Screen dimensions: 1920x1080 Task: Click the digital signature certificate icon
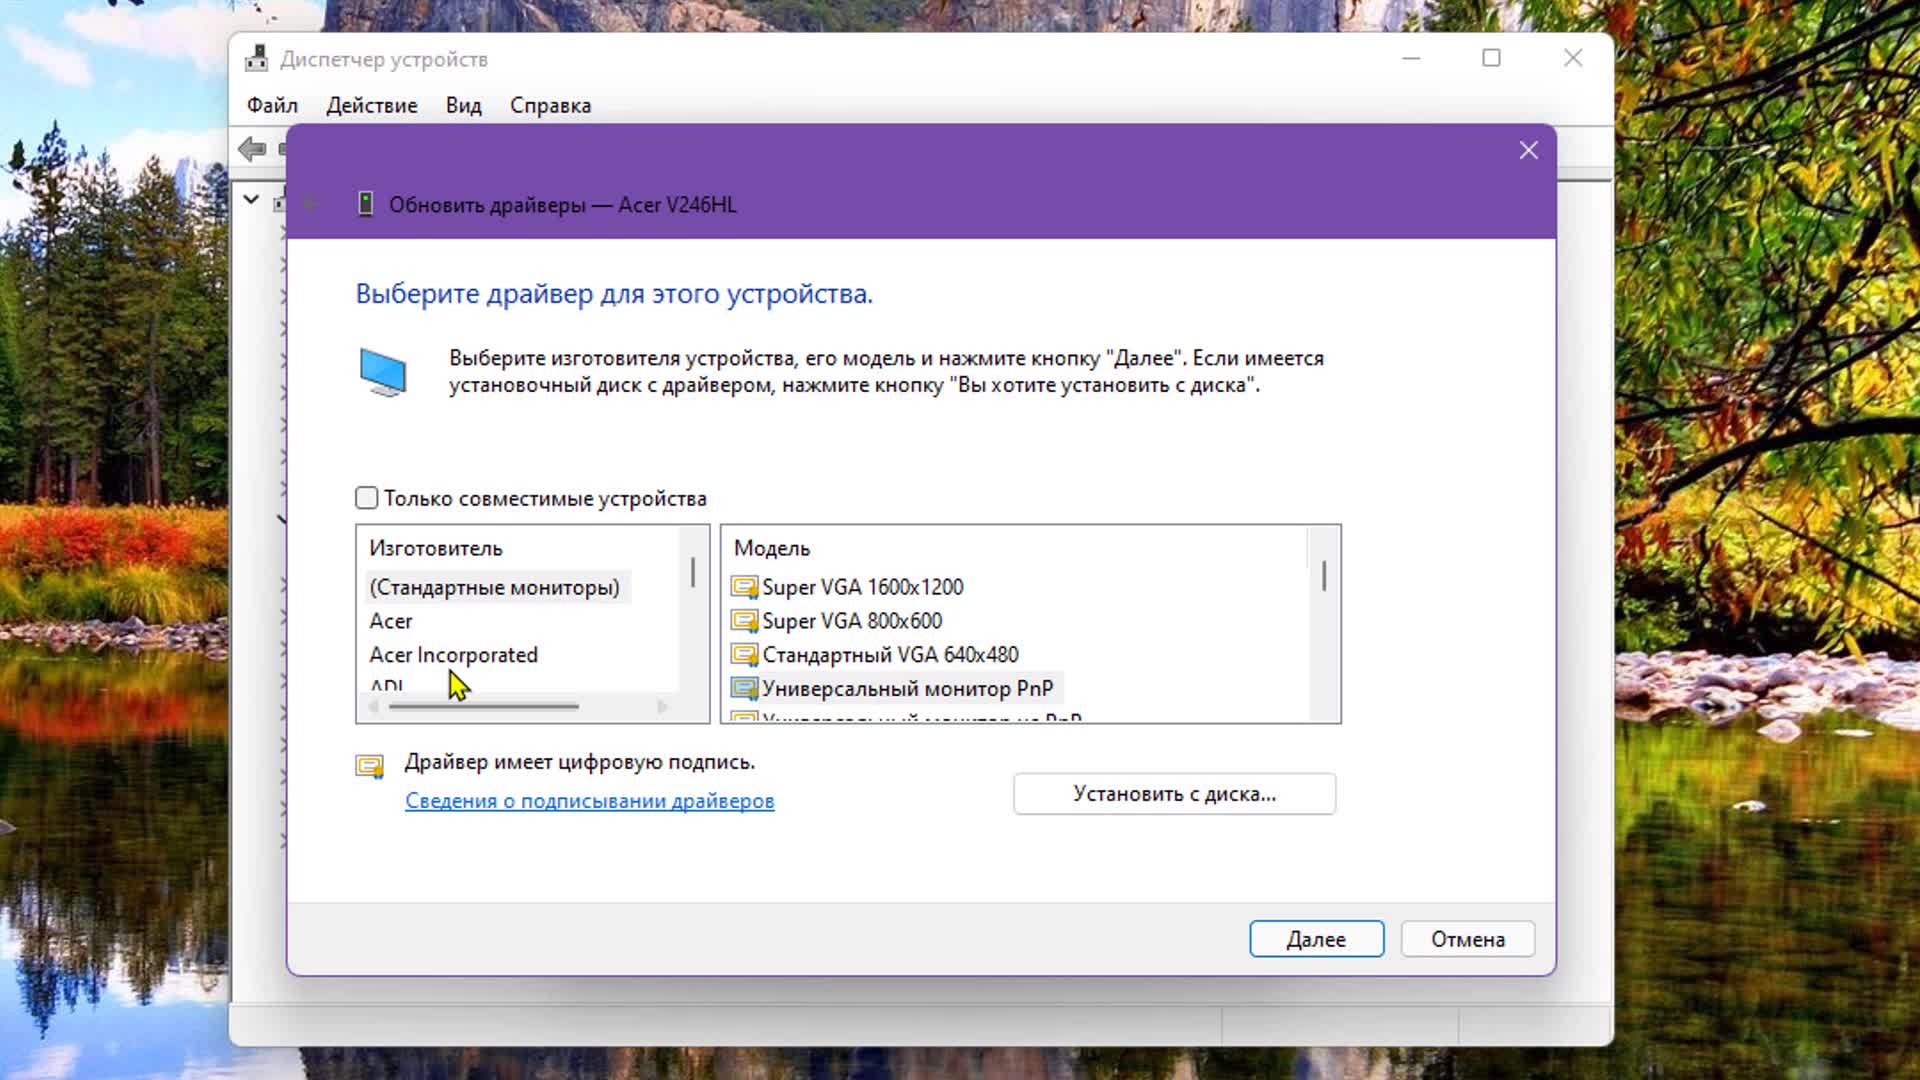tap(370, 767)
